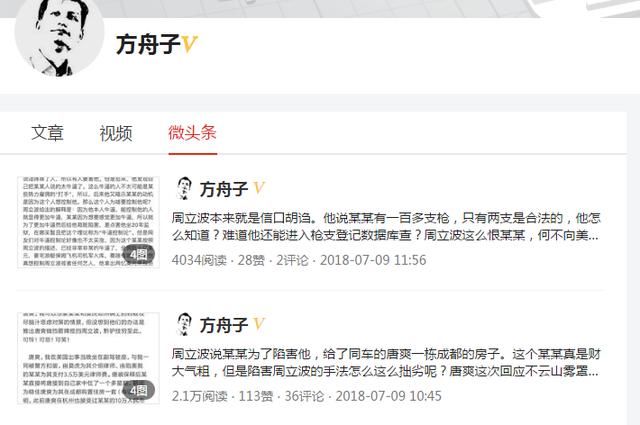
Task: Click the timestamp 2018-07-09 11:56
Action: (373, 260)
